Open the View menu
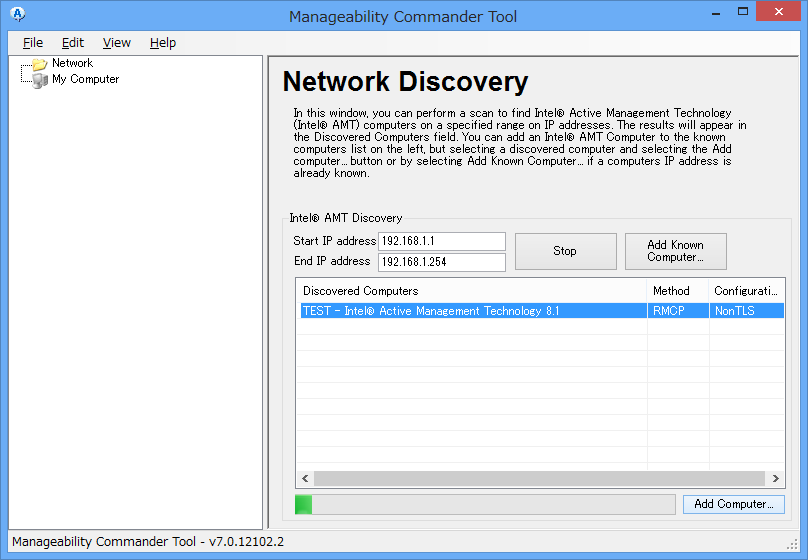808x560 pixels. (x=116, y=43)
